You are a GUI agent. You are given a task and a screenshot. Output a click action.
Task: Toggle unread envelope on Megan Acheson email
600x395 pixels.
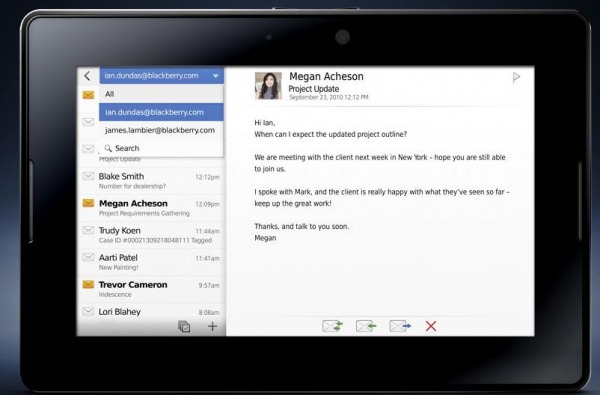[x=88, y=203]
